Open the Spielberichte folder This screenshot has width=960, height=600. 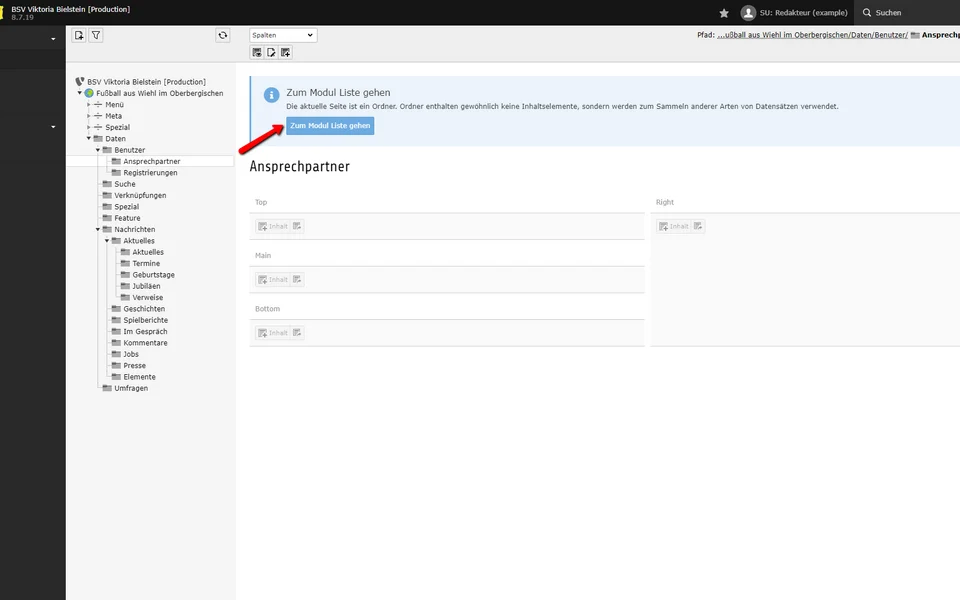145,320
